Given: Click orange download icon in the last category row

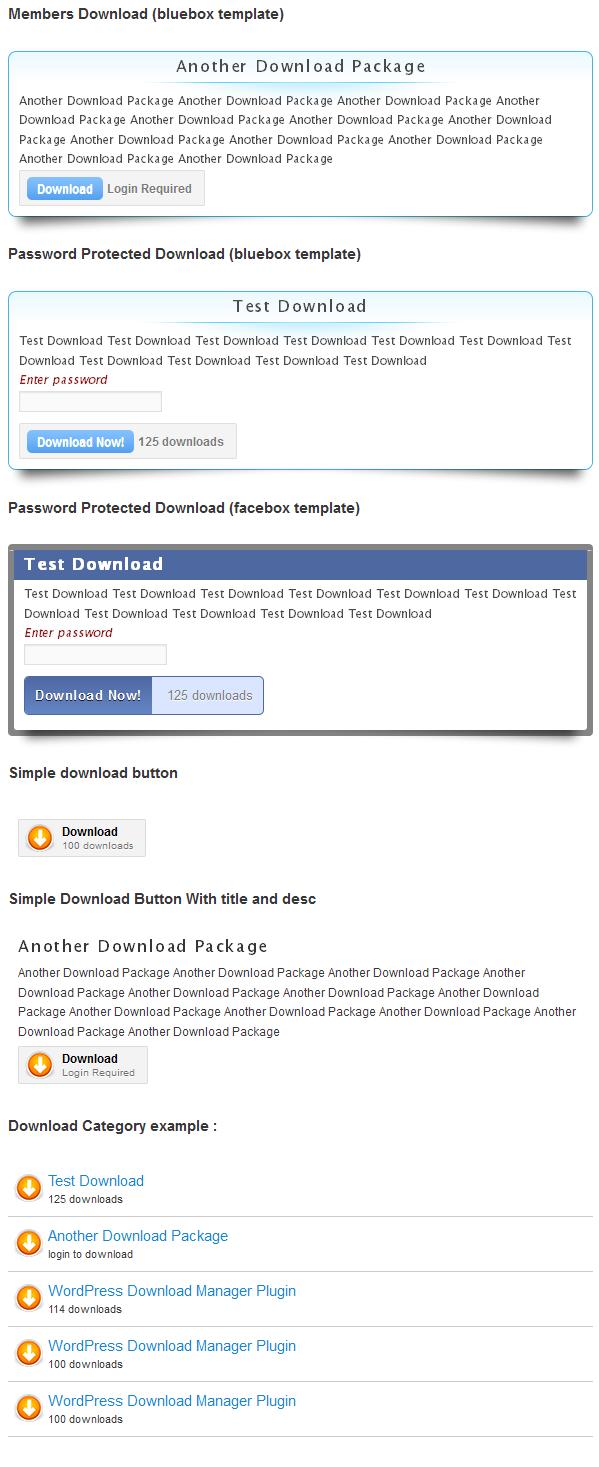Looking at the screenshot, I should click(x=29, y=1408).
